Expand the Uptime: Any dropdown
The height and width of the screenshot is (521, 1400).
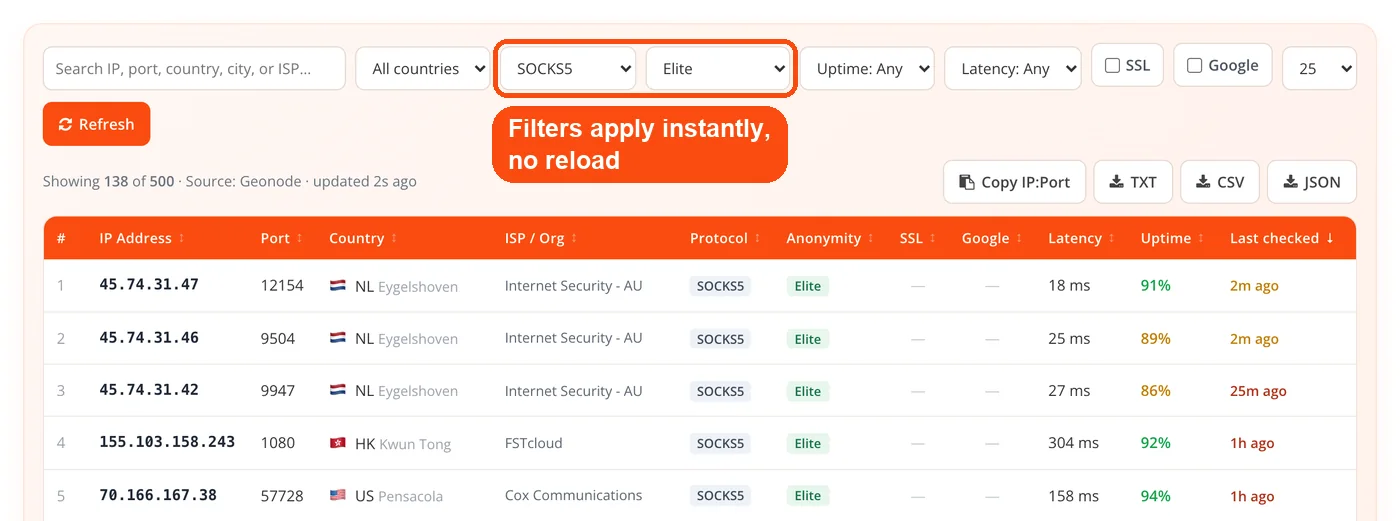pos(867,69)
